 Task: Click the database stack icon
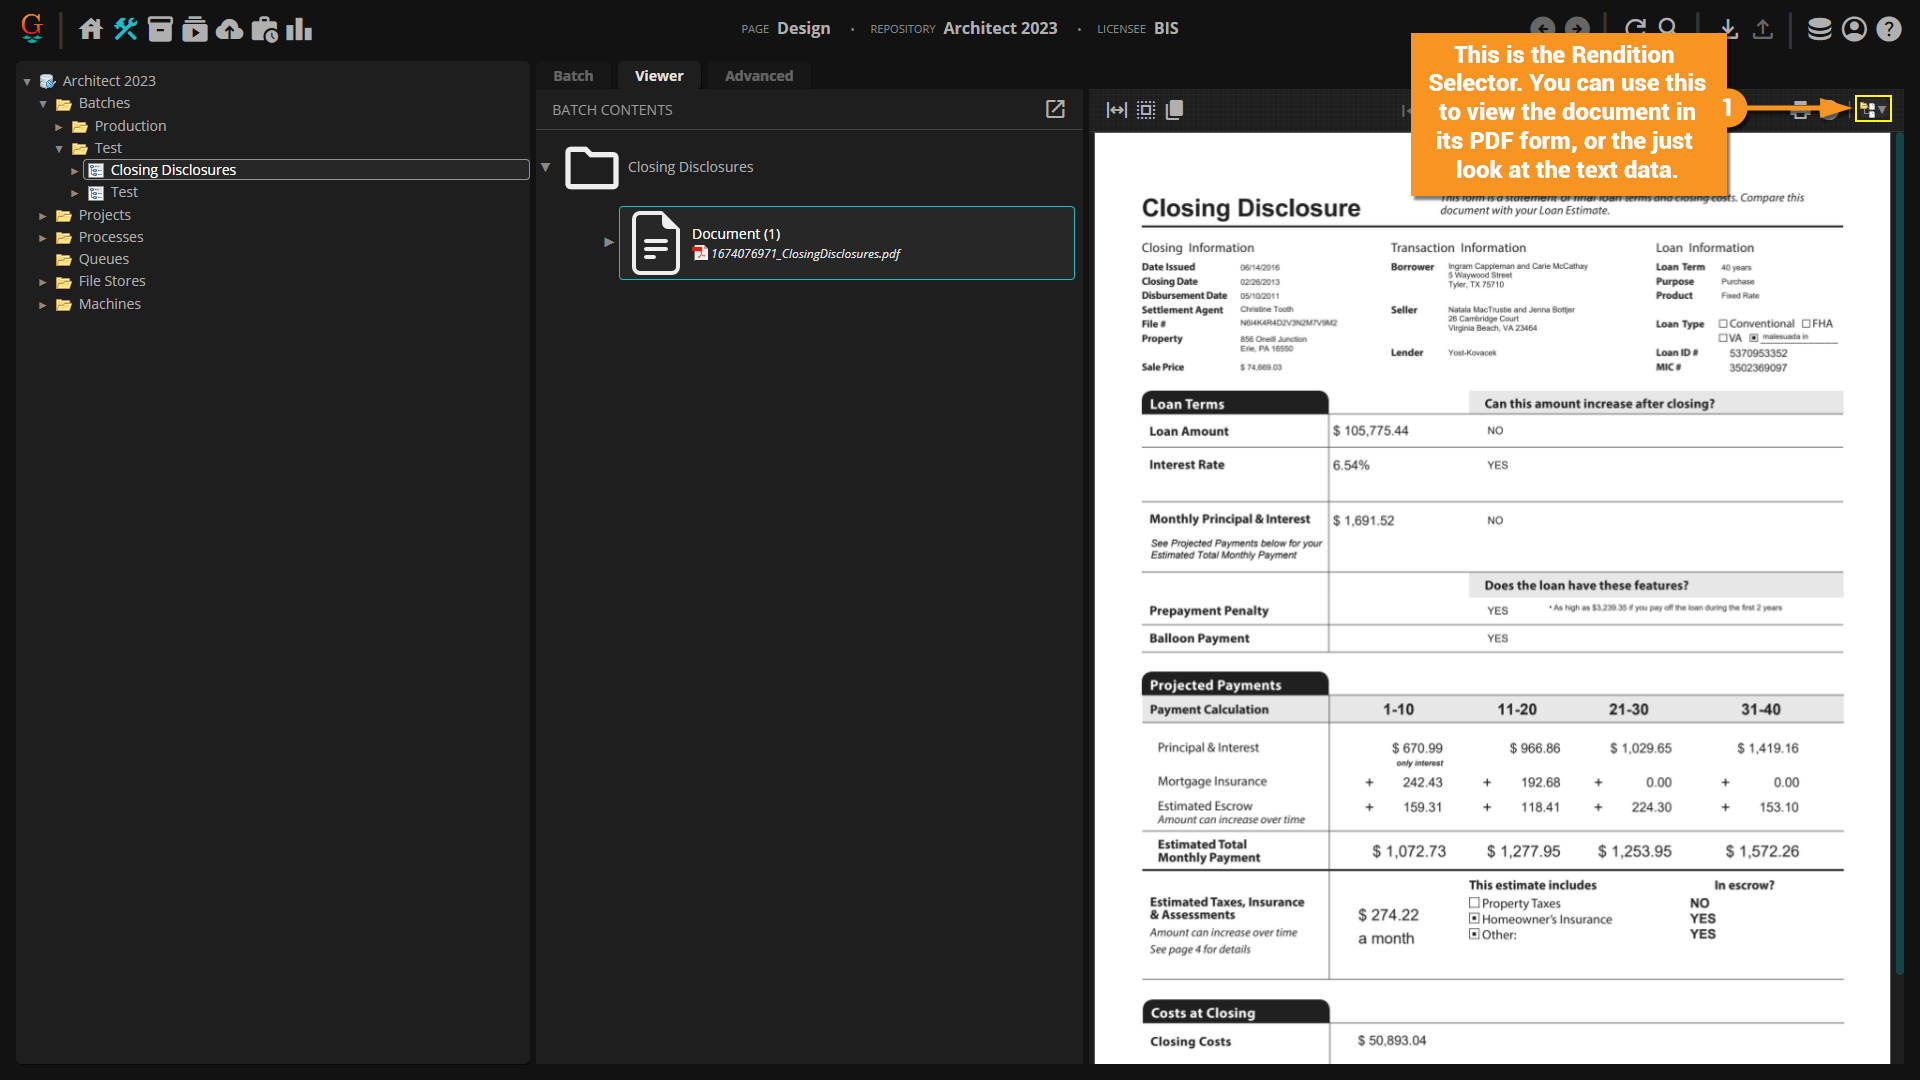(1819, 29)
